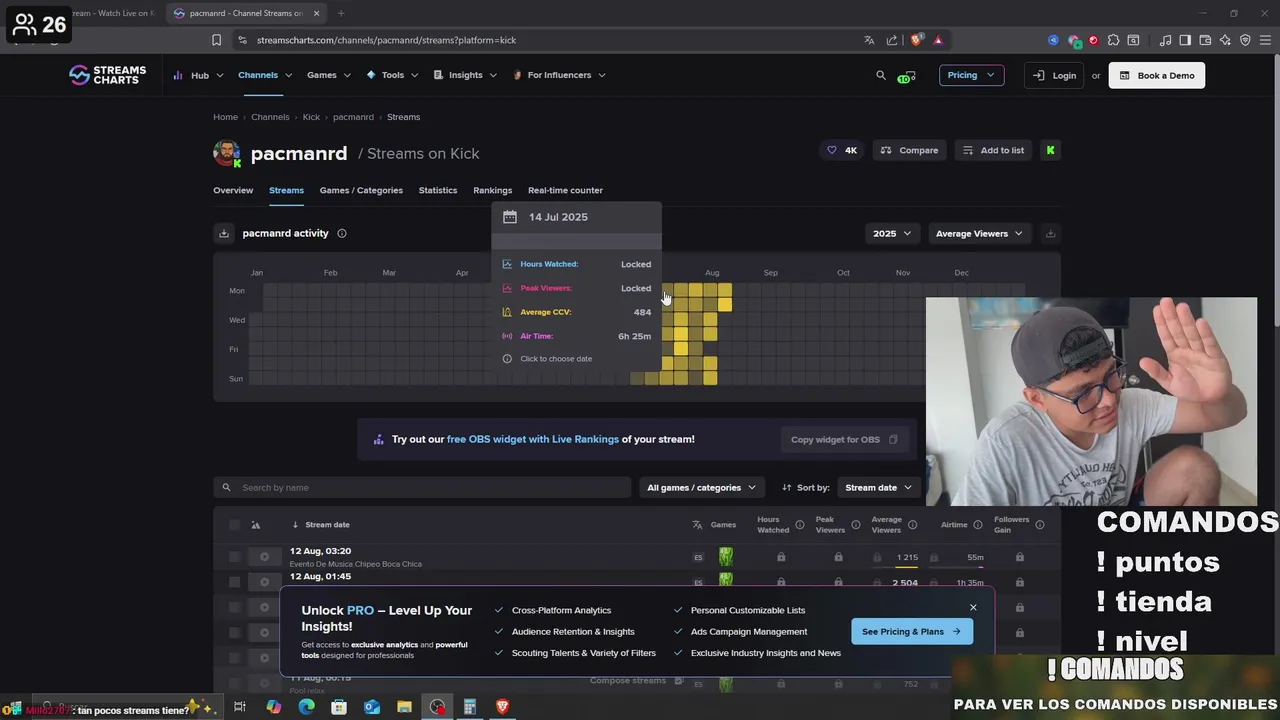Open the Average Viewers metric dropdown

(x=979, y=233)
